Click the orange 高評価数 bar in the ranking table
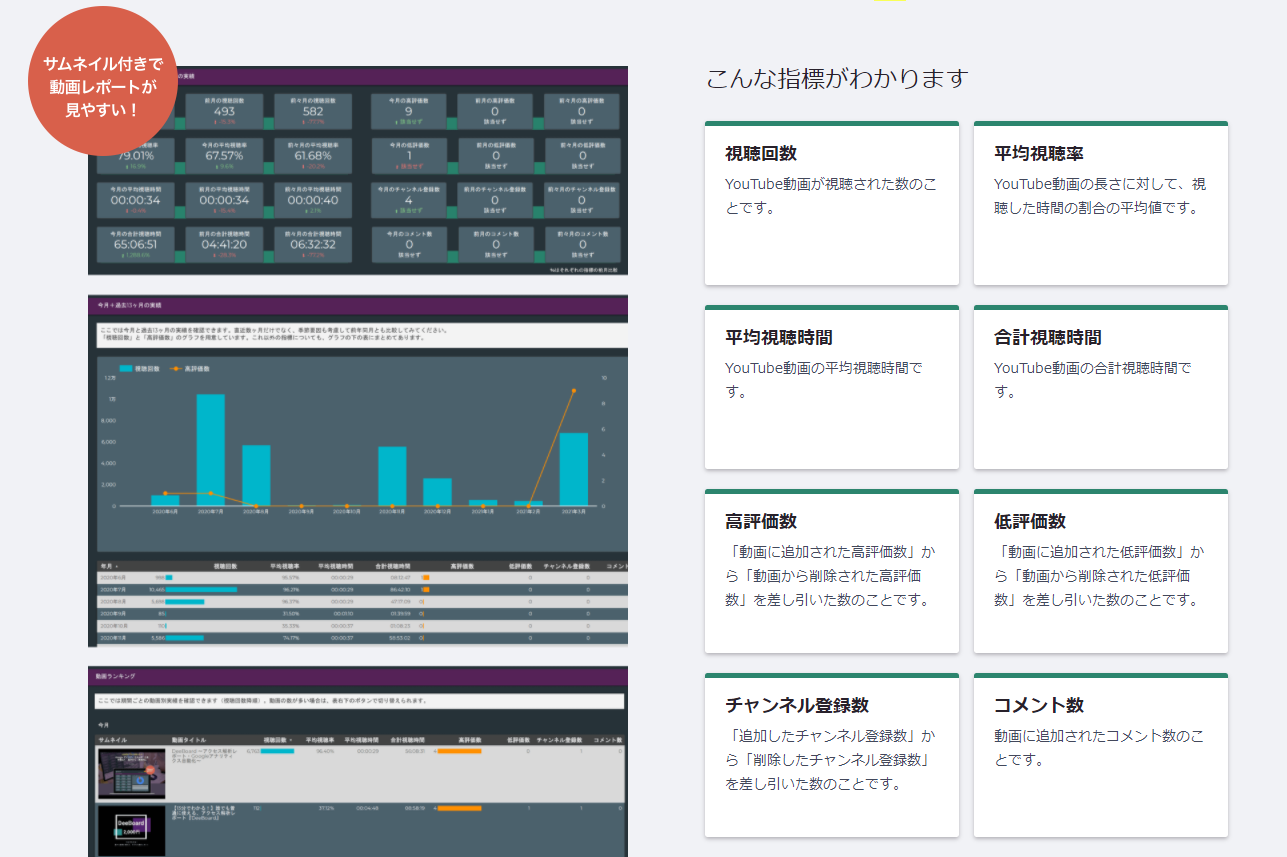Image resolution: width=1287 pixels, height=857 pixels. [459, 750]
